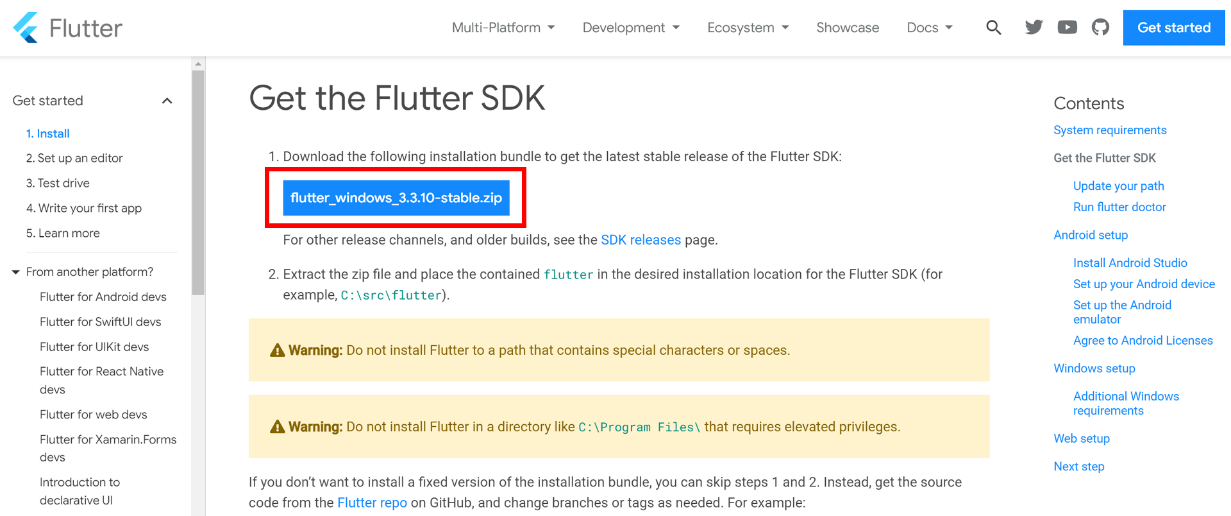Open Flutter for SwiftUI devs page

[x=100, y=322]
